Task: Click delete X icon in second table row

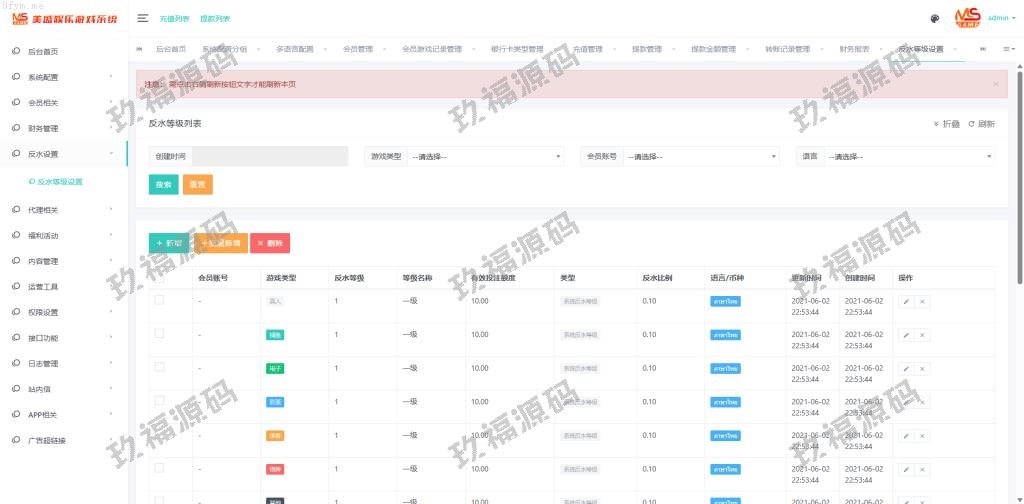Action: tap(922, 335)
